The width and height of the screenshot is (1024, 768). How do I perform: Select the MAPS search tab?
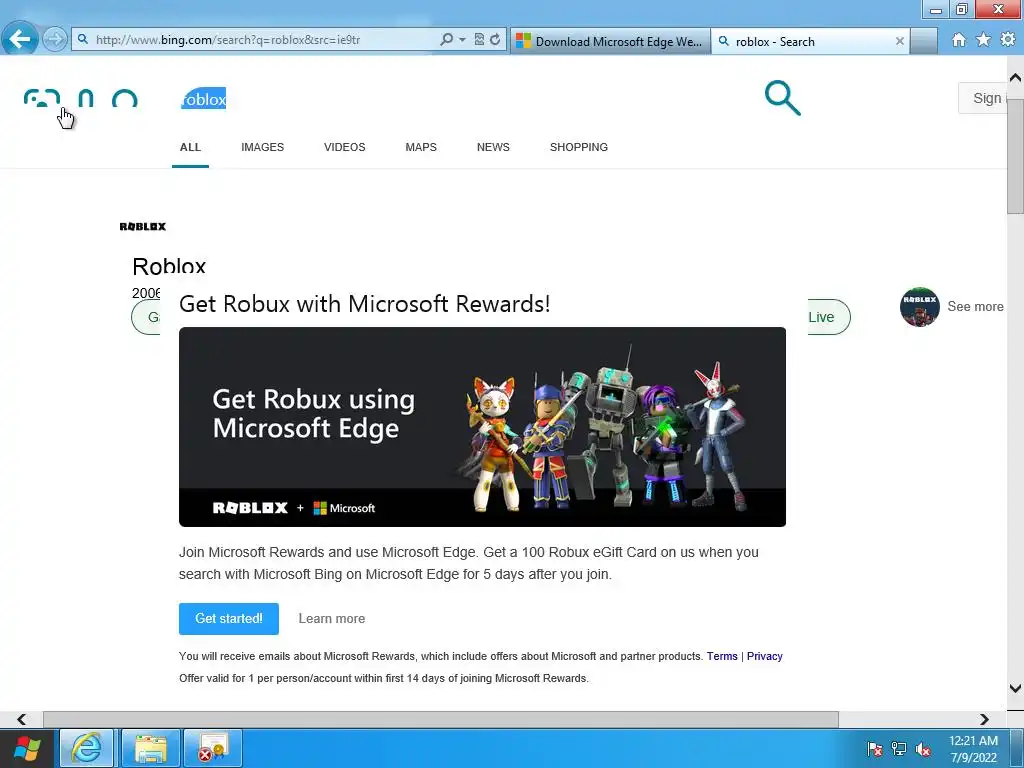[421, 147]
